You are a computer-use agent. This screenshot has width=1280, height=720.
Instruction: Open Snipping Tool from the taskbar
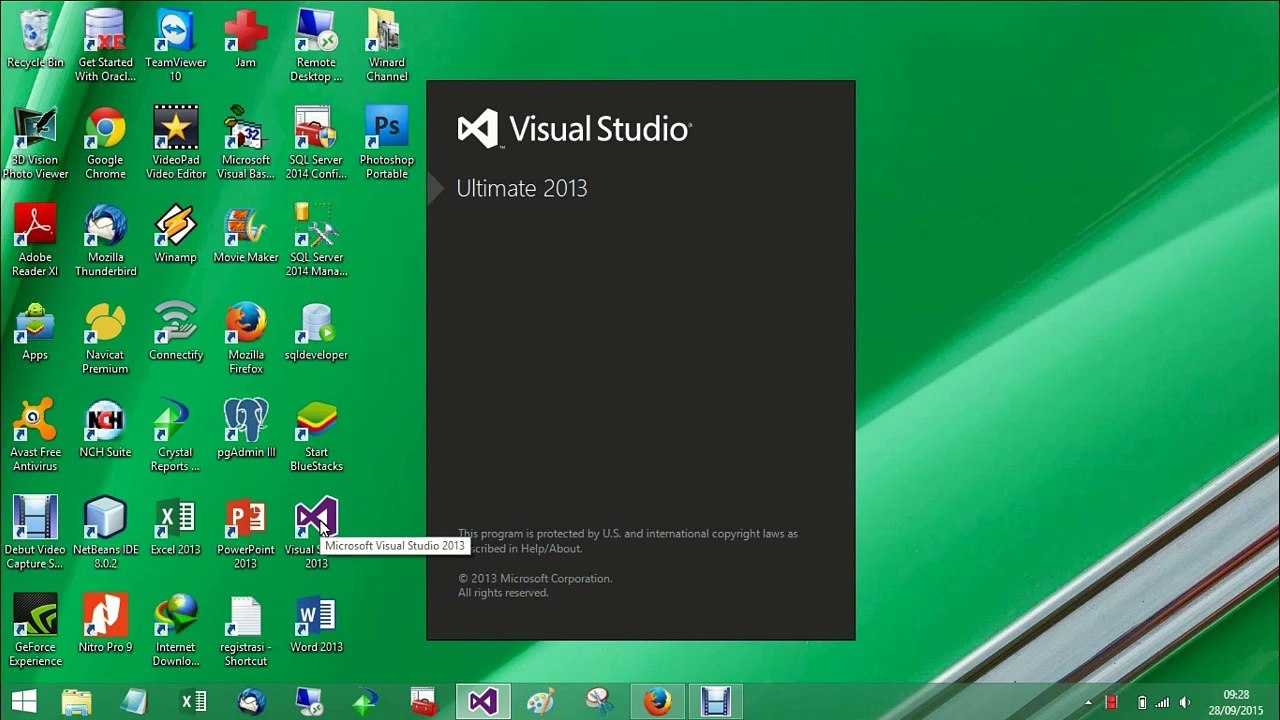(x=599, y=702)
